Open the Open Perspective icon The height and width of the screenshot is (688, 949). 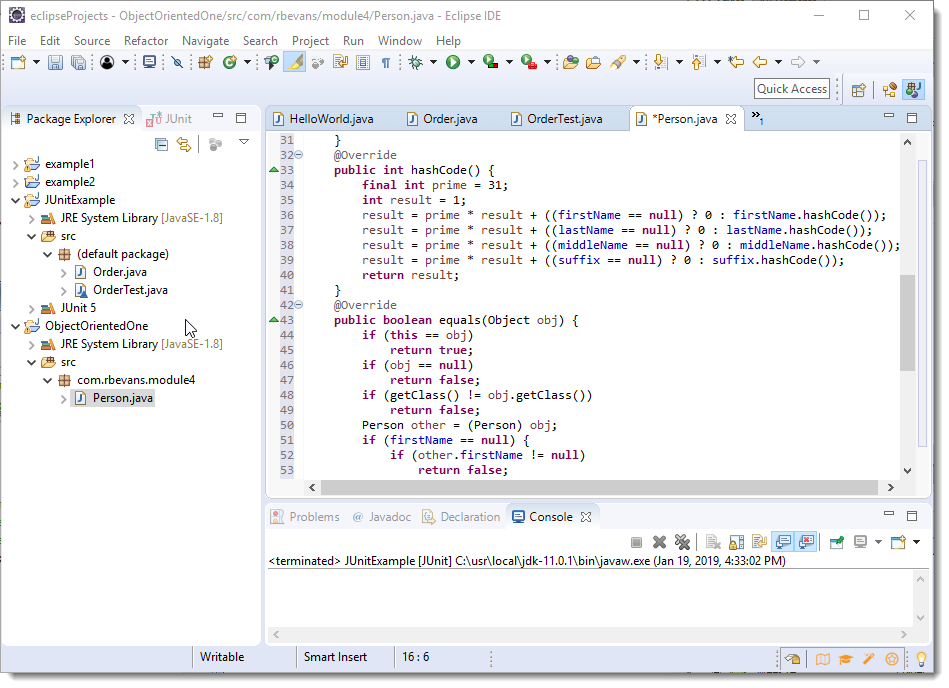point(858,90)
